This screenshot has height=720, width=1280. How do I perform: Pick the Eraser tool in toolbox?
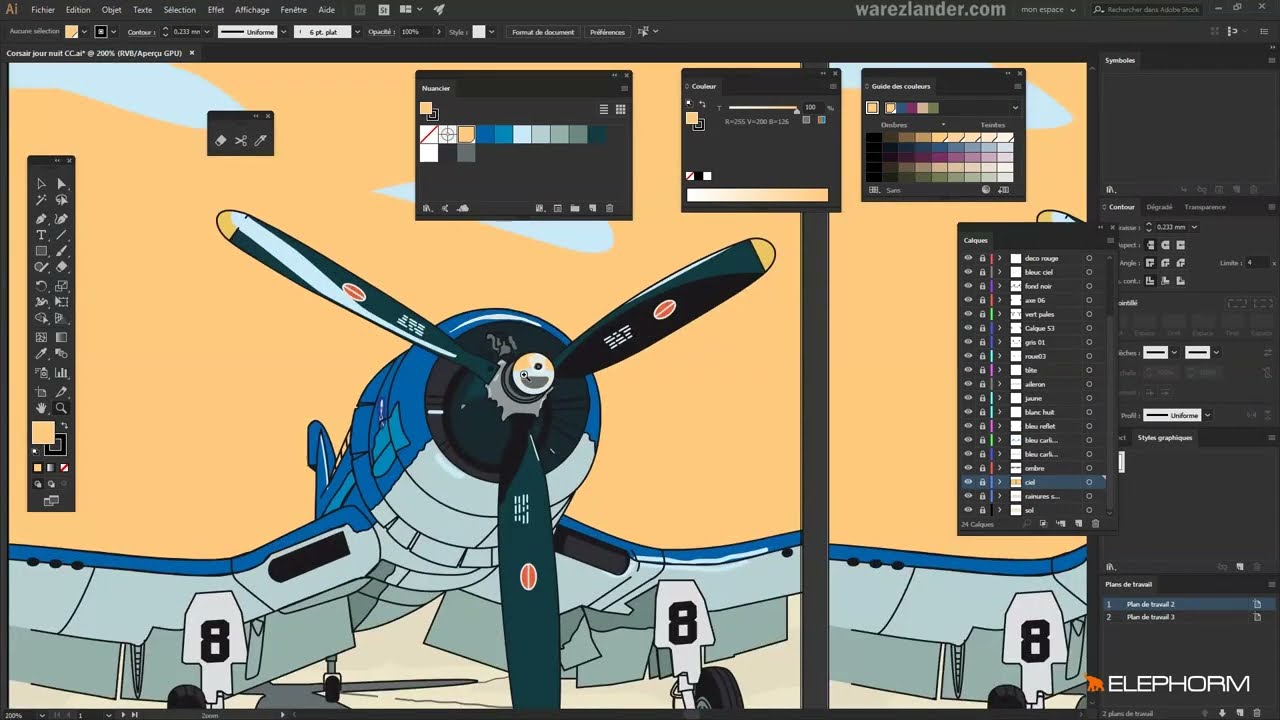click(61, 267)
